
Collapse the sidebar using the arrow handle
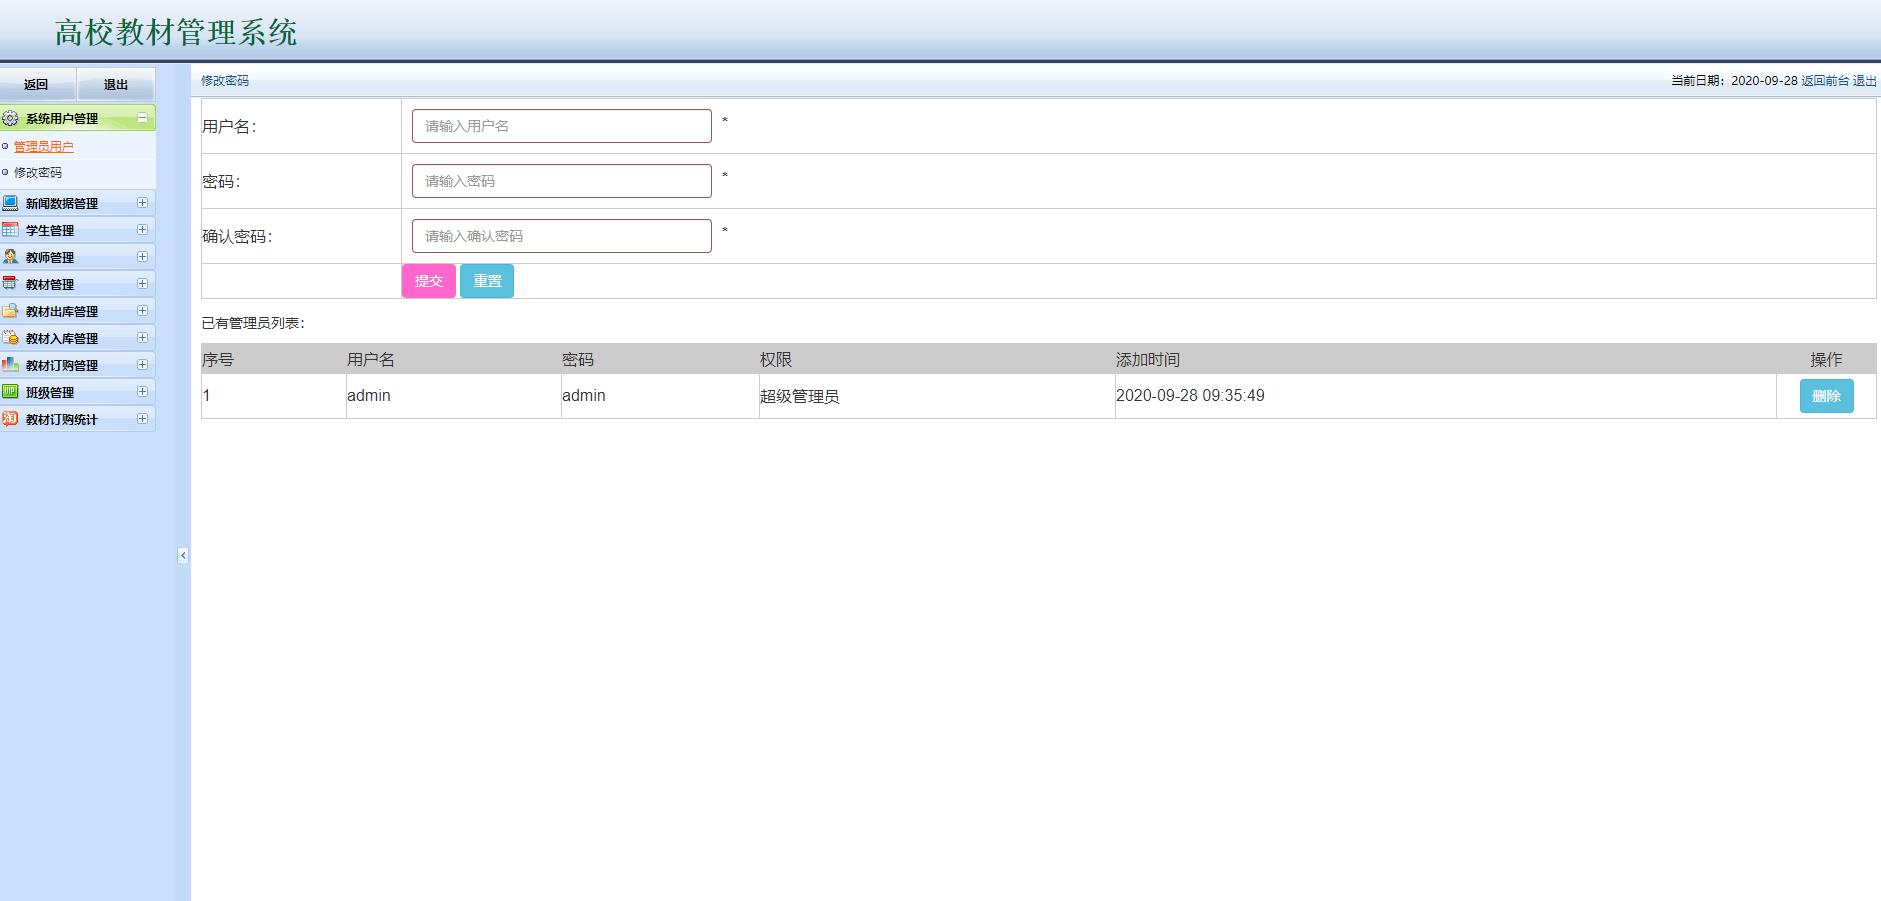pyautogui.click(x=183, y=556)
